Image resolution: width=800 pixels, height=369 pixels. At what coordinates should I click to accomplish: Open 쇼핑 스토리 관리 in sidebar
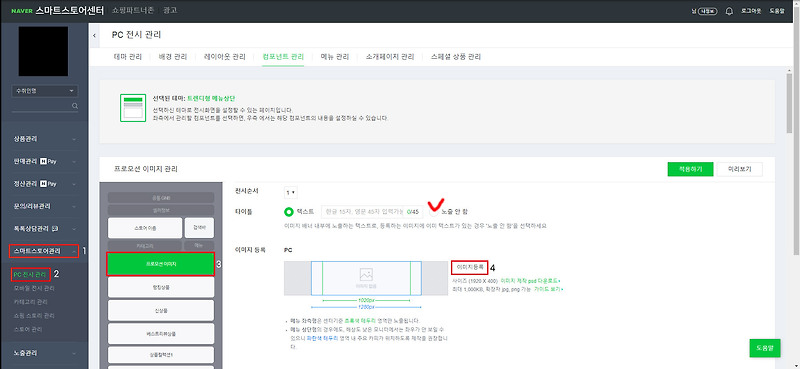(34, 315)
